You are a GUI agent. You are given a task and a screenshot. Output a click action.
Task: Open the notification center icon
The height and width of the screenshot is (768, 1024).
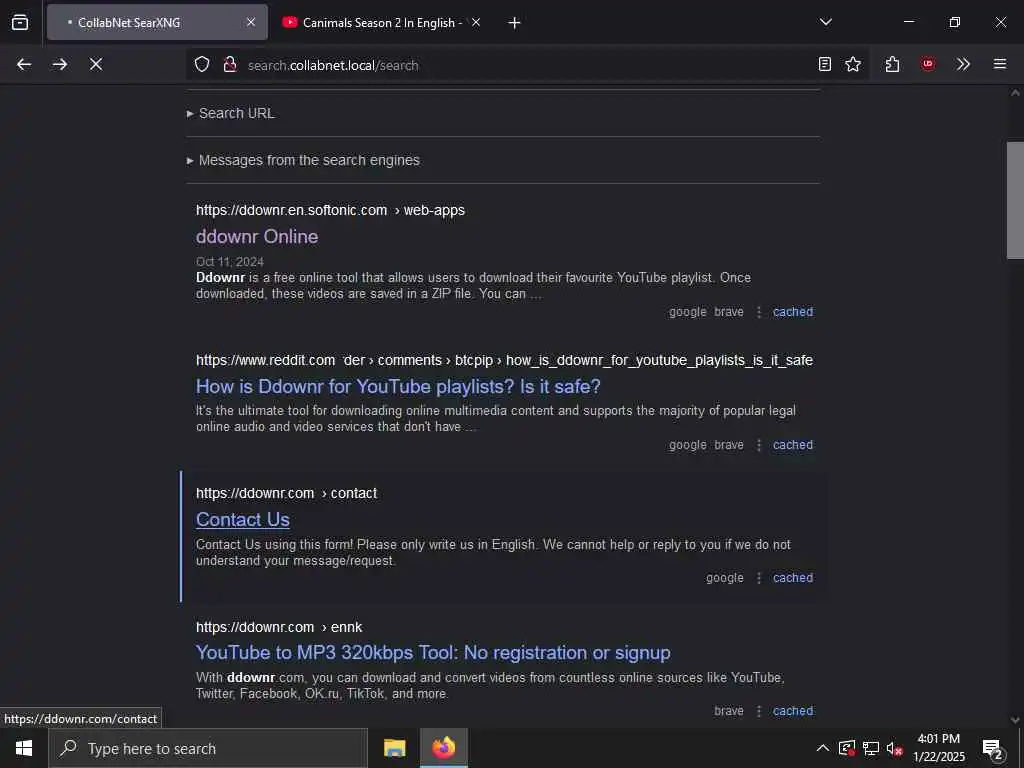(993, 749)
